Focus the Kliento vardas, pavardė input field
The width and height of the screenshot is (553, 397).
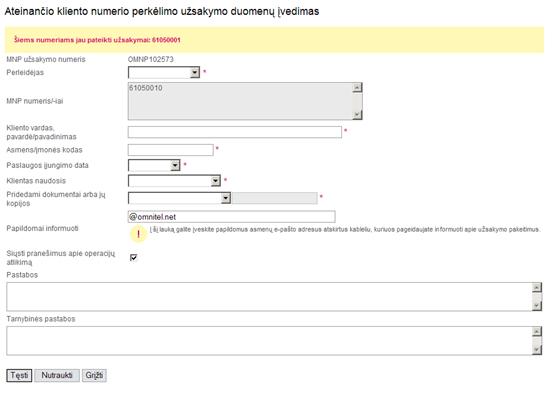(x=235, y=132)
